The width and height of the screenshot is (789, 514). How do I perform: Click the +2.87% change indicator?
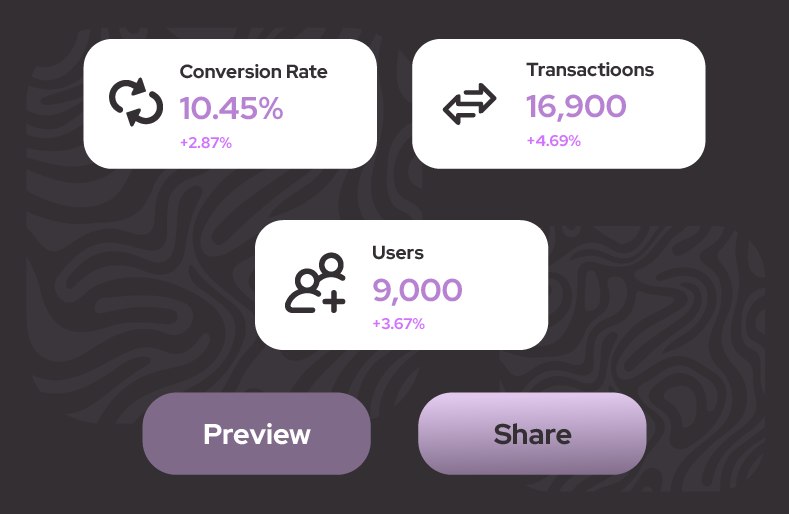[206, 143]
